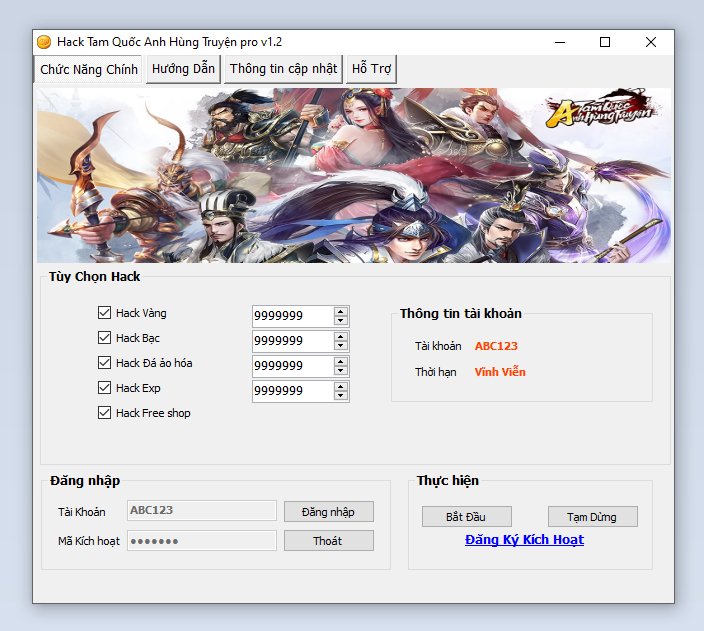
Task: Toggle the Hack Exp checkbox
Action: click(105, 388)
